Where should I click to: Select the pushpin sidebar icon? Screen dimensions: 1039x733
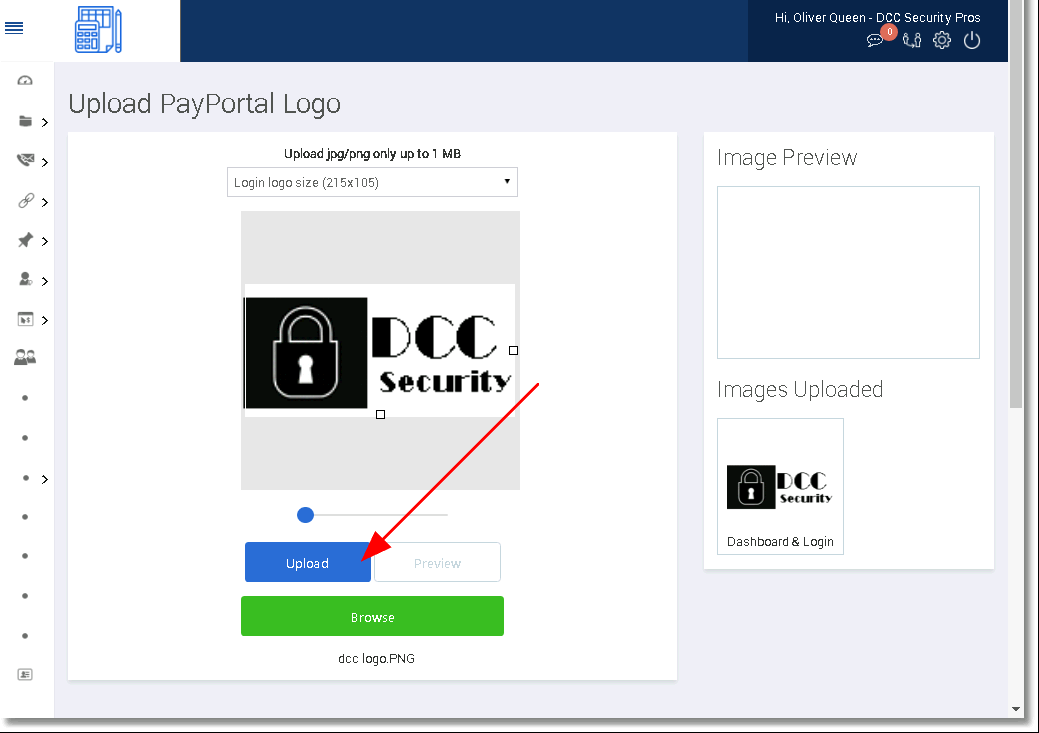coord(25,240)
